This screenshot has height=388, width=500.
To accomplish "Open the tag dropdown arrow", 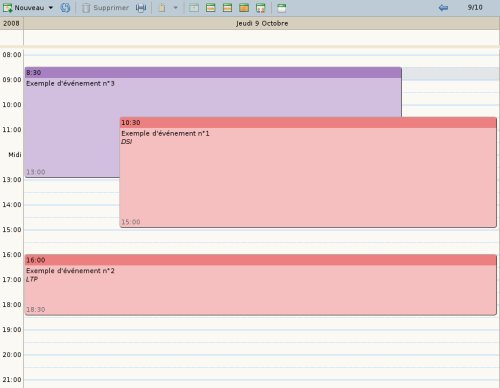I will (176, 8).
